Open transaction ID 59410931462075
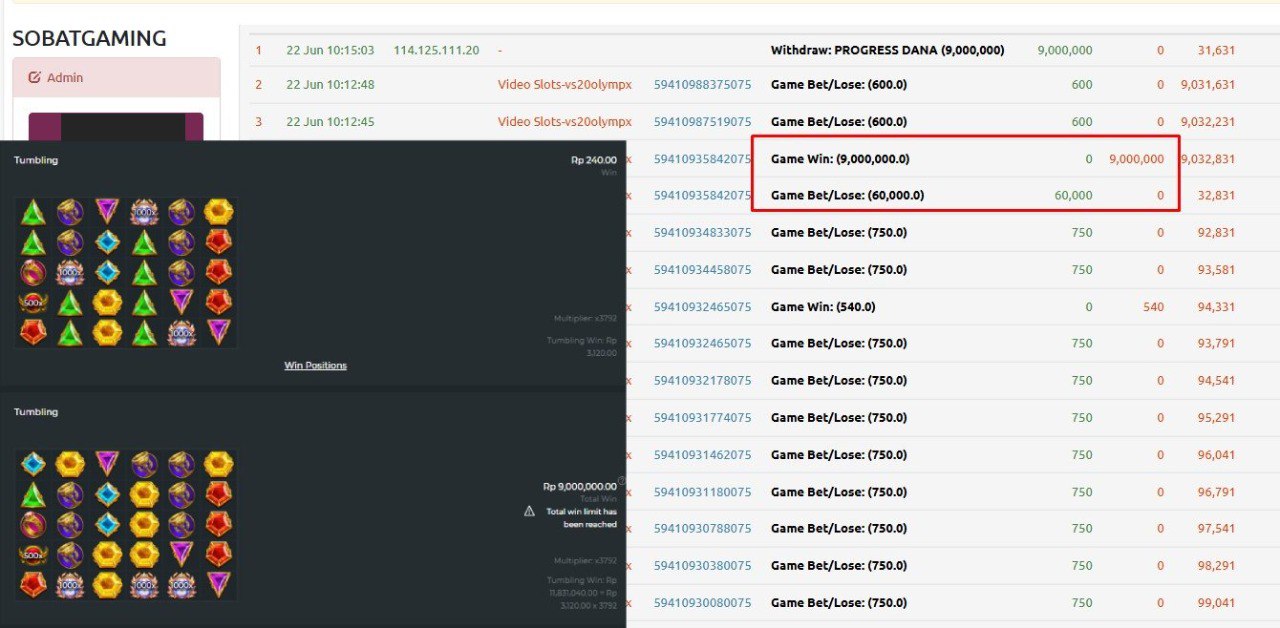Viewport: 1280px width, 628px height. 702,455
